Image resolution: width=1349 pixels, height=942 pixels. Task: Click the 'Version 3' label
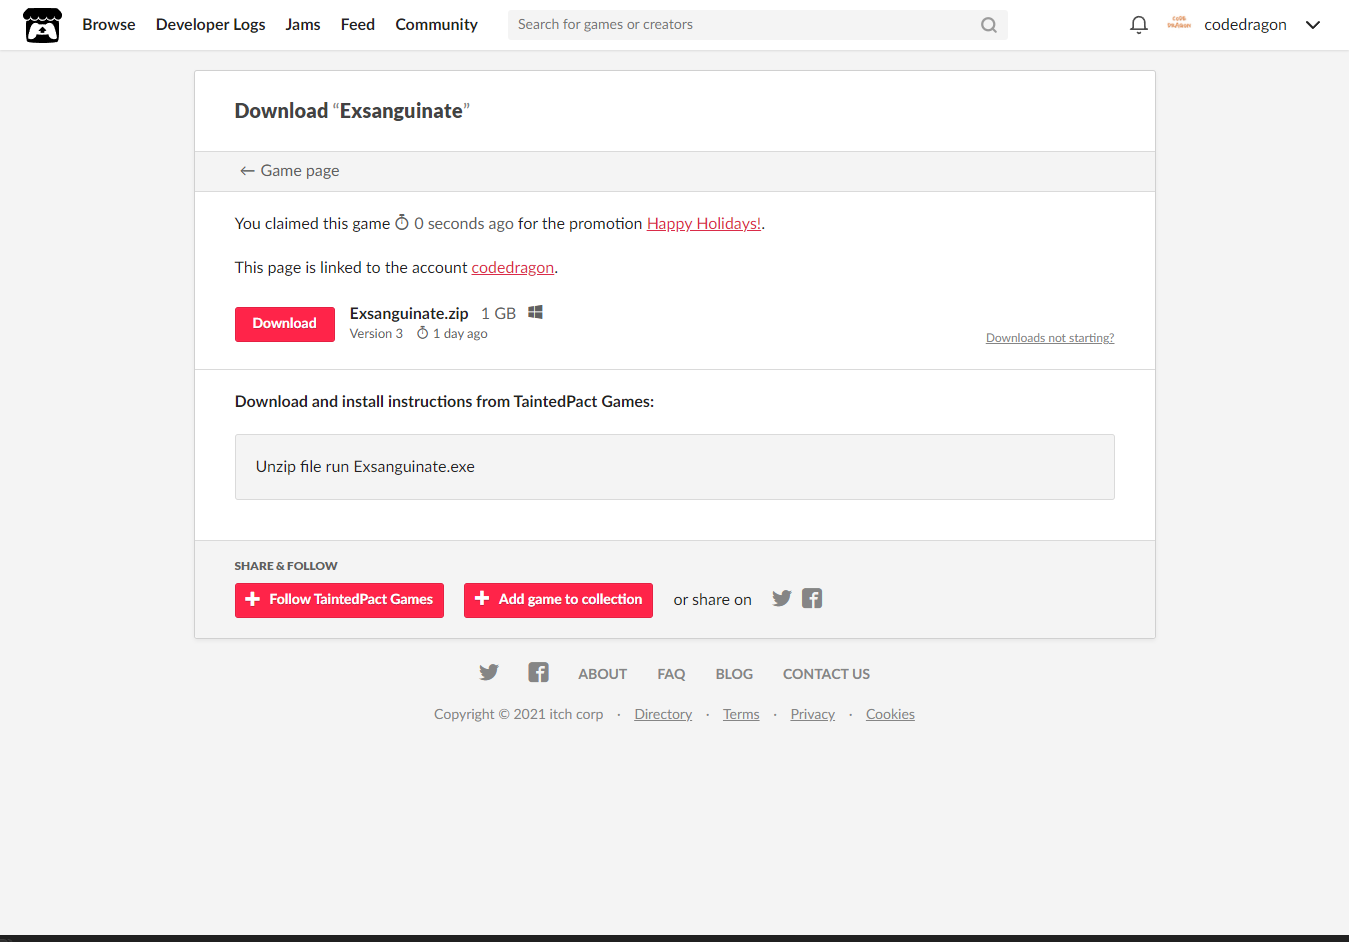coord(376,334)
